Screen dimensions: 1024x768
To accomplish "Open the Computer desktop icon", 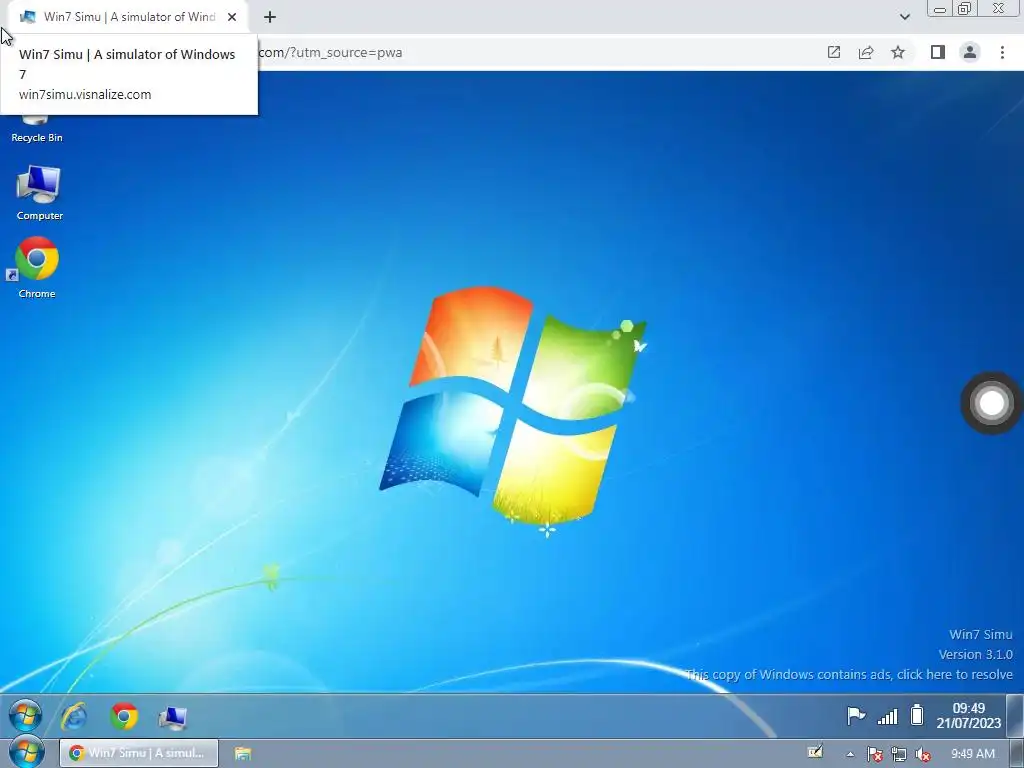I will [x=39, y=193].
